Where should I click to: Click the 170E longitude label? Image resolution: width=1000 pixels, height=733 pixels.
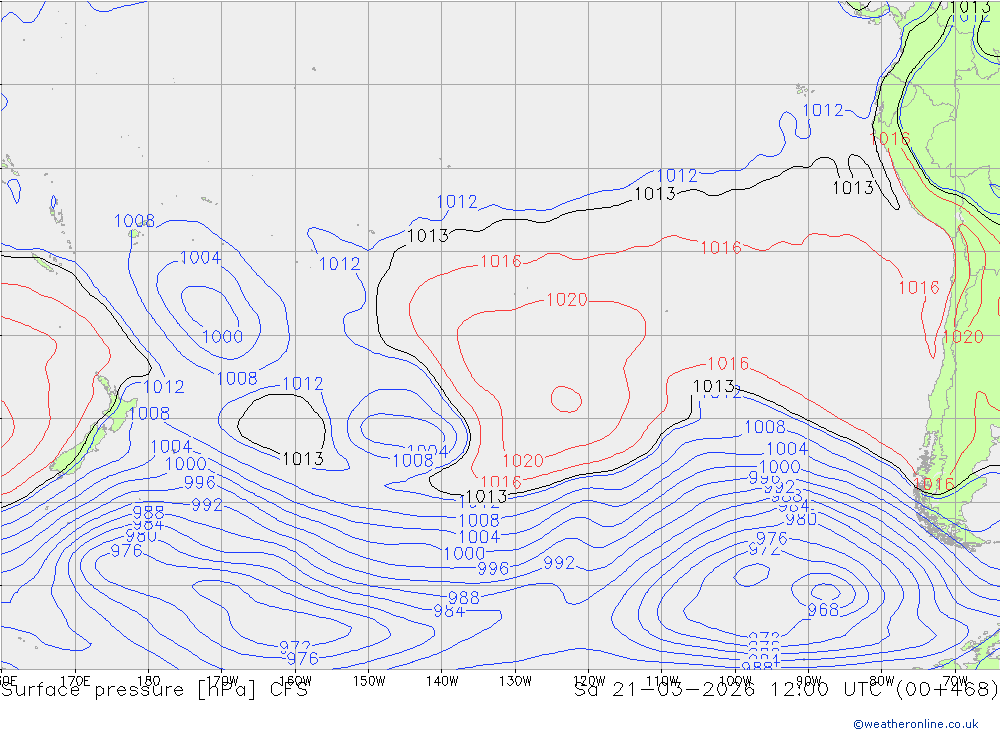(75, 681)
